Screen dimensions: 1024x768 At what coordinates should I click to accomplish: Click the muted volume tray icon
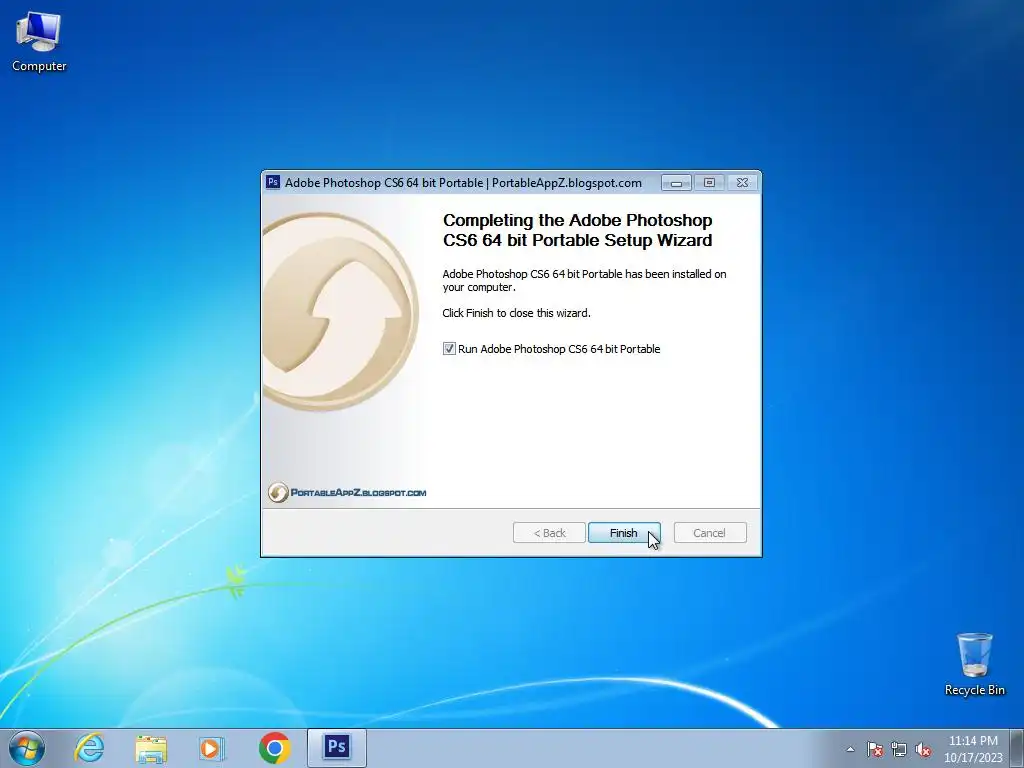923,749
